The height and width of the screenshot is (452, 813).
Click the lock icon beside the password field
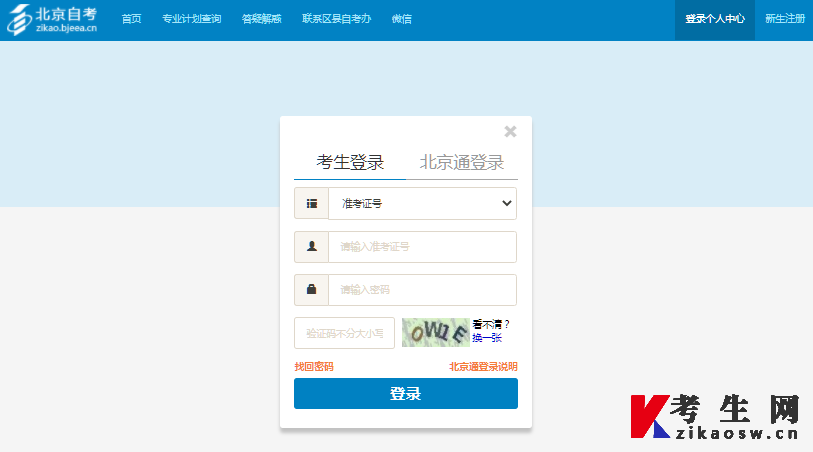tap(312, 290)
